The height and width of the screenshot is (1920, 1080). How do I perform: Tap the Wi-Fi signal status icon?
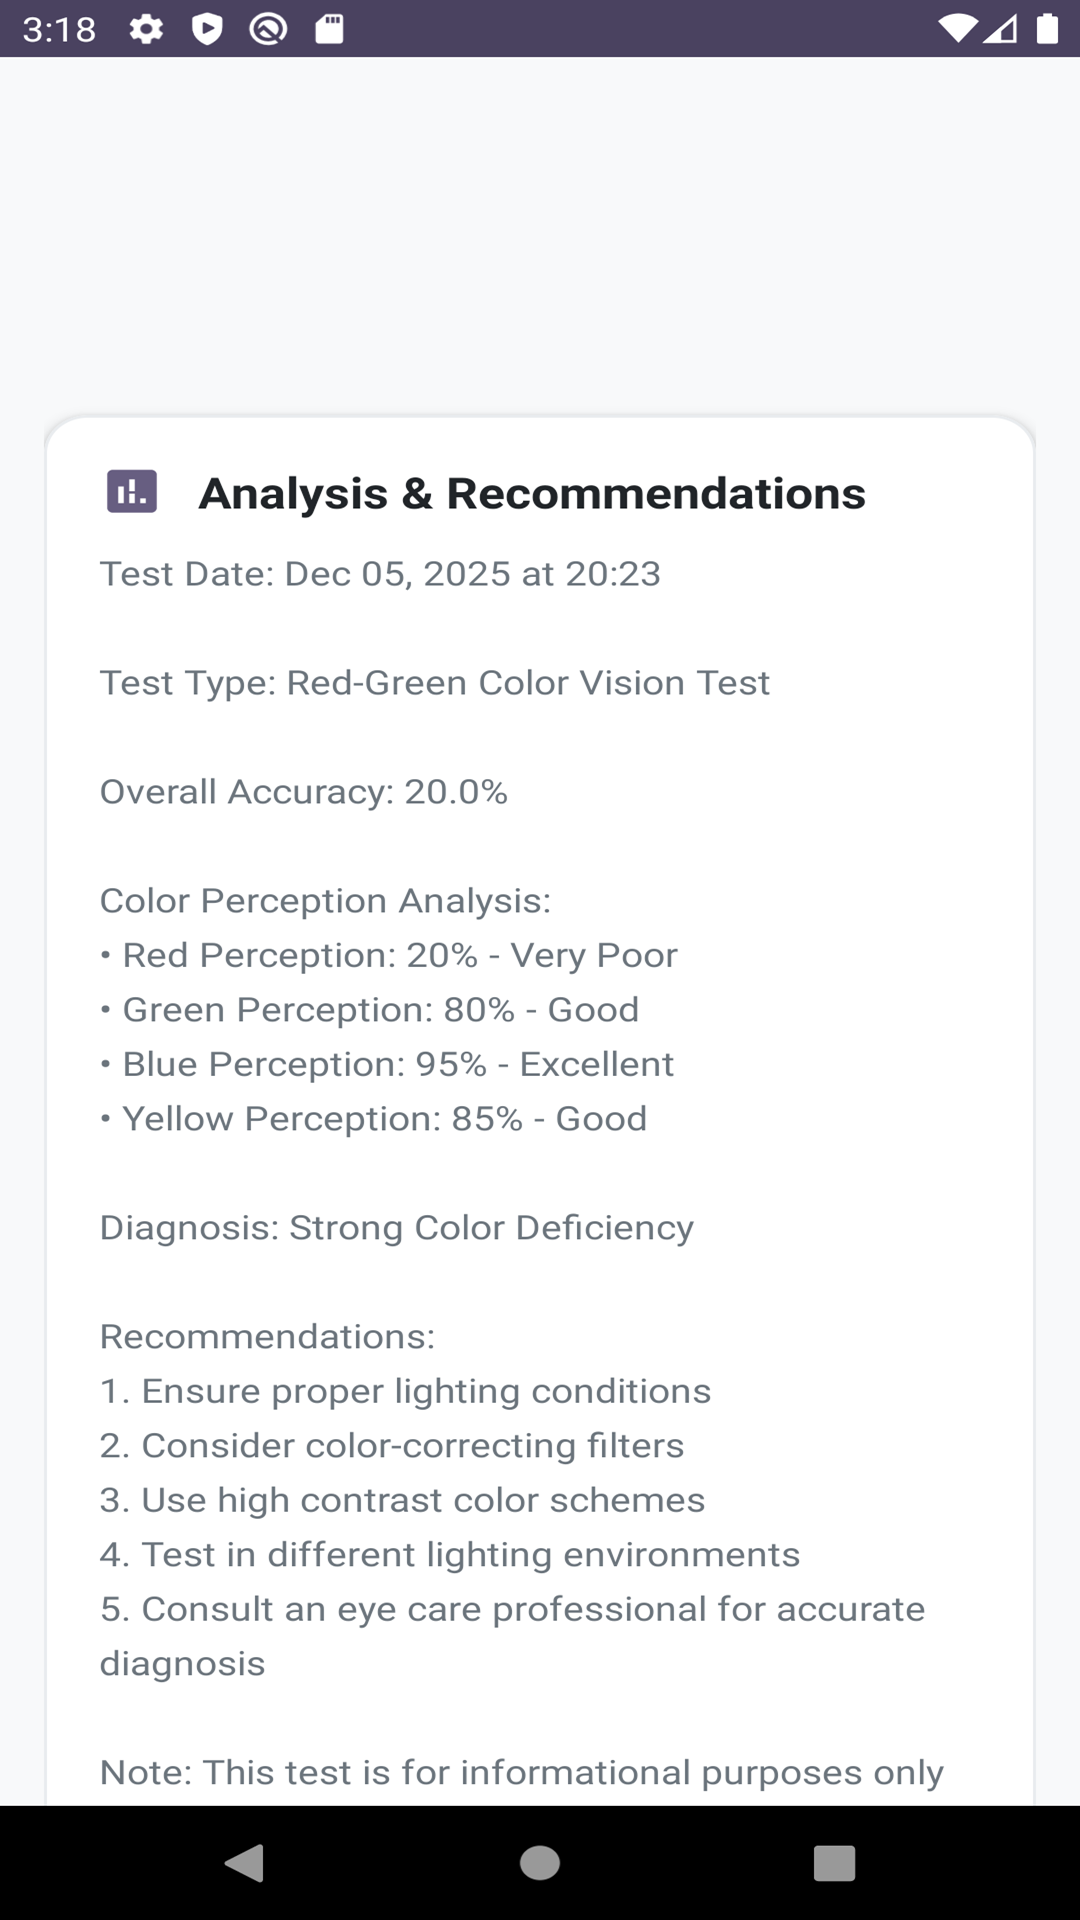tap(957, 29)
